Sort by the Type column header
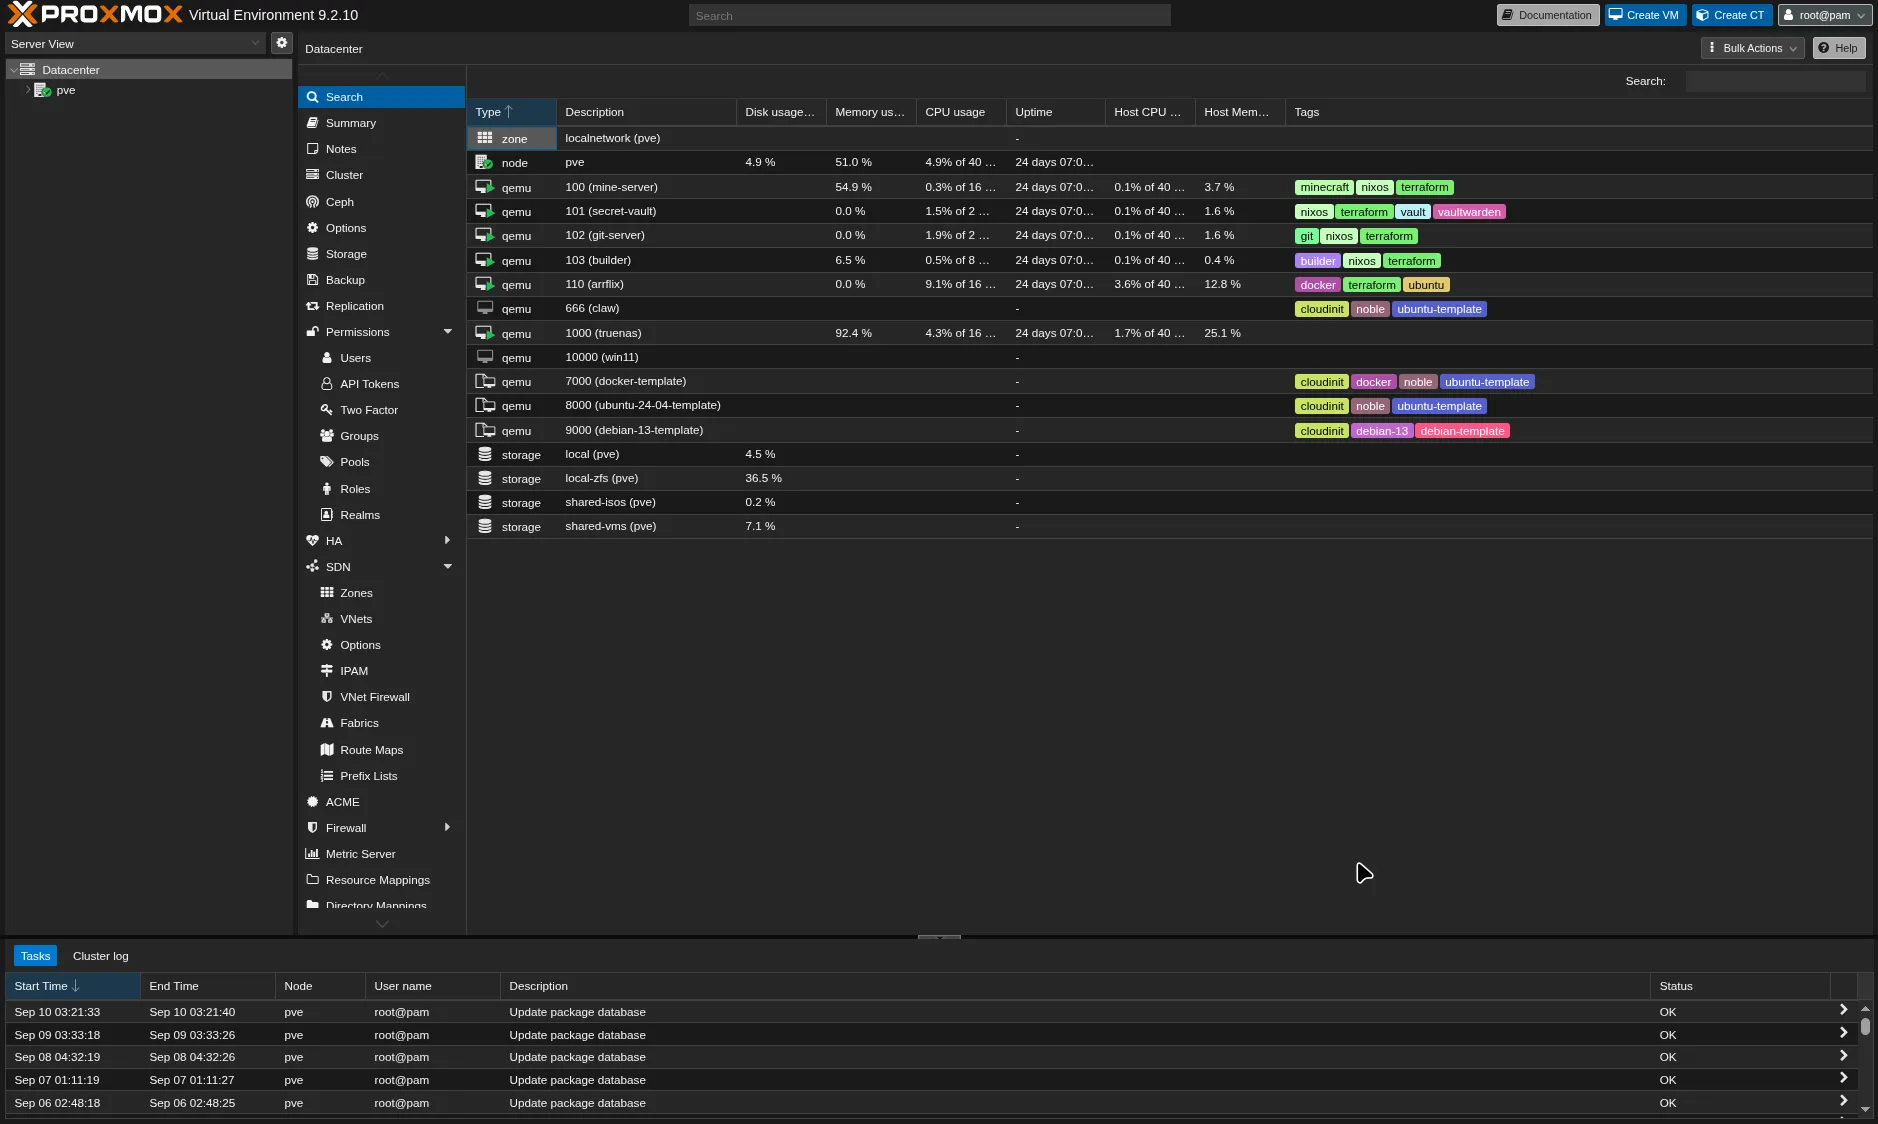Image resolution: width=1878 pixels, height=1124 pixels. [511, 112]
